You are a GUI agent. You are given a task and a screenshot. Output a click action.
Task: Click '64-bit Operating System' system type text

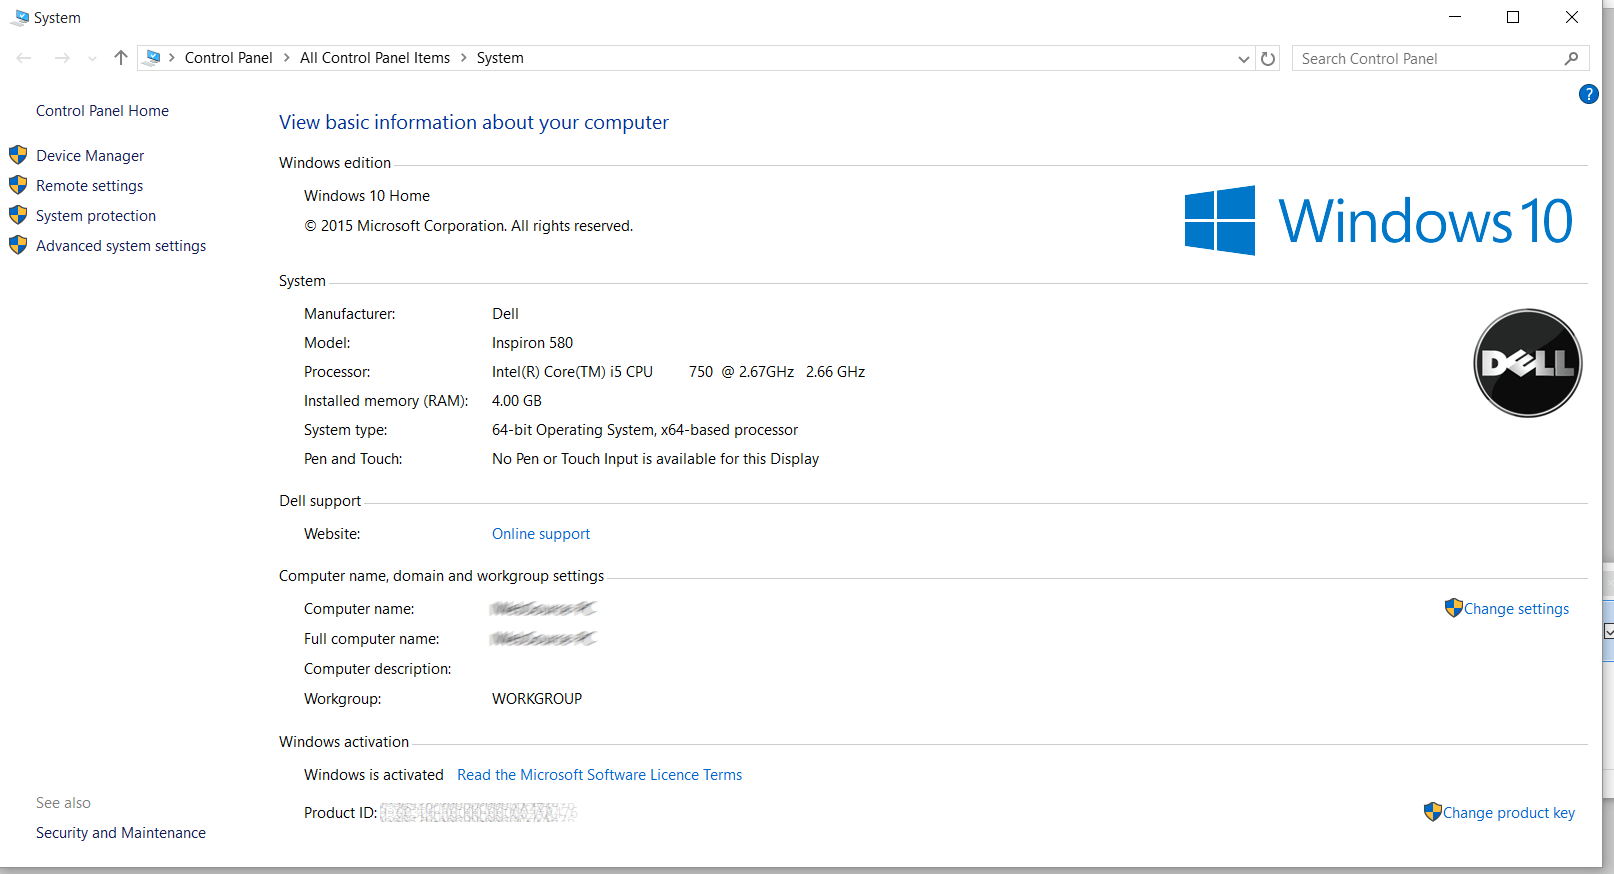pyautogui.click(x=572, y=430)
